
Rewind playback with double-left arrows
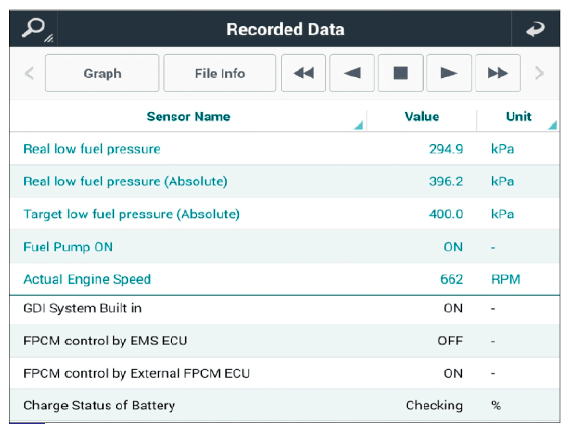pos(303,73)
